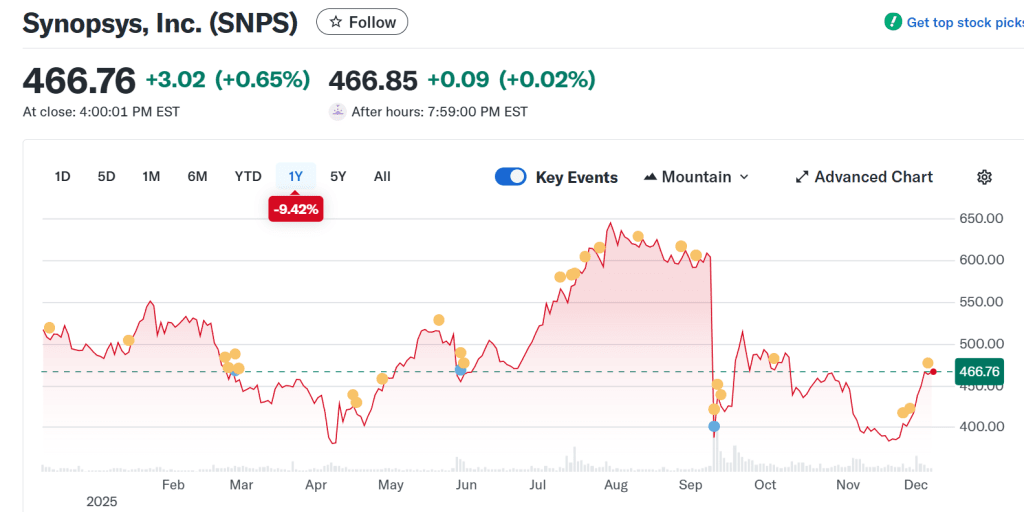Open chart settings gear icon
This screenshot has width=1024, height=512.
(984, 177)
